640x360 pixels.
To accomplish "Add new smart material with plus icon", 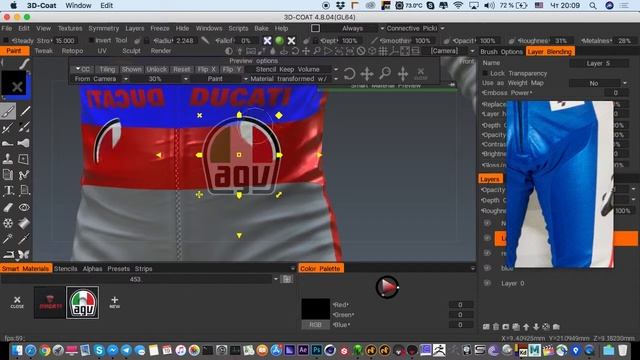I will [115, 302].
